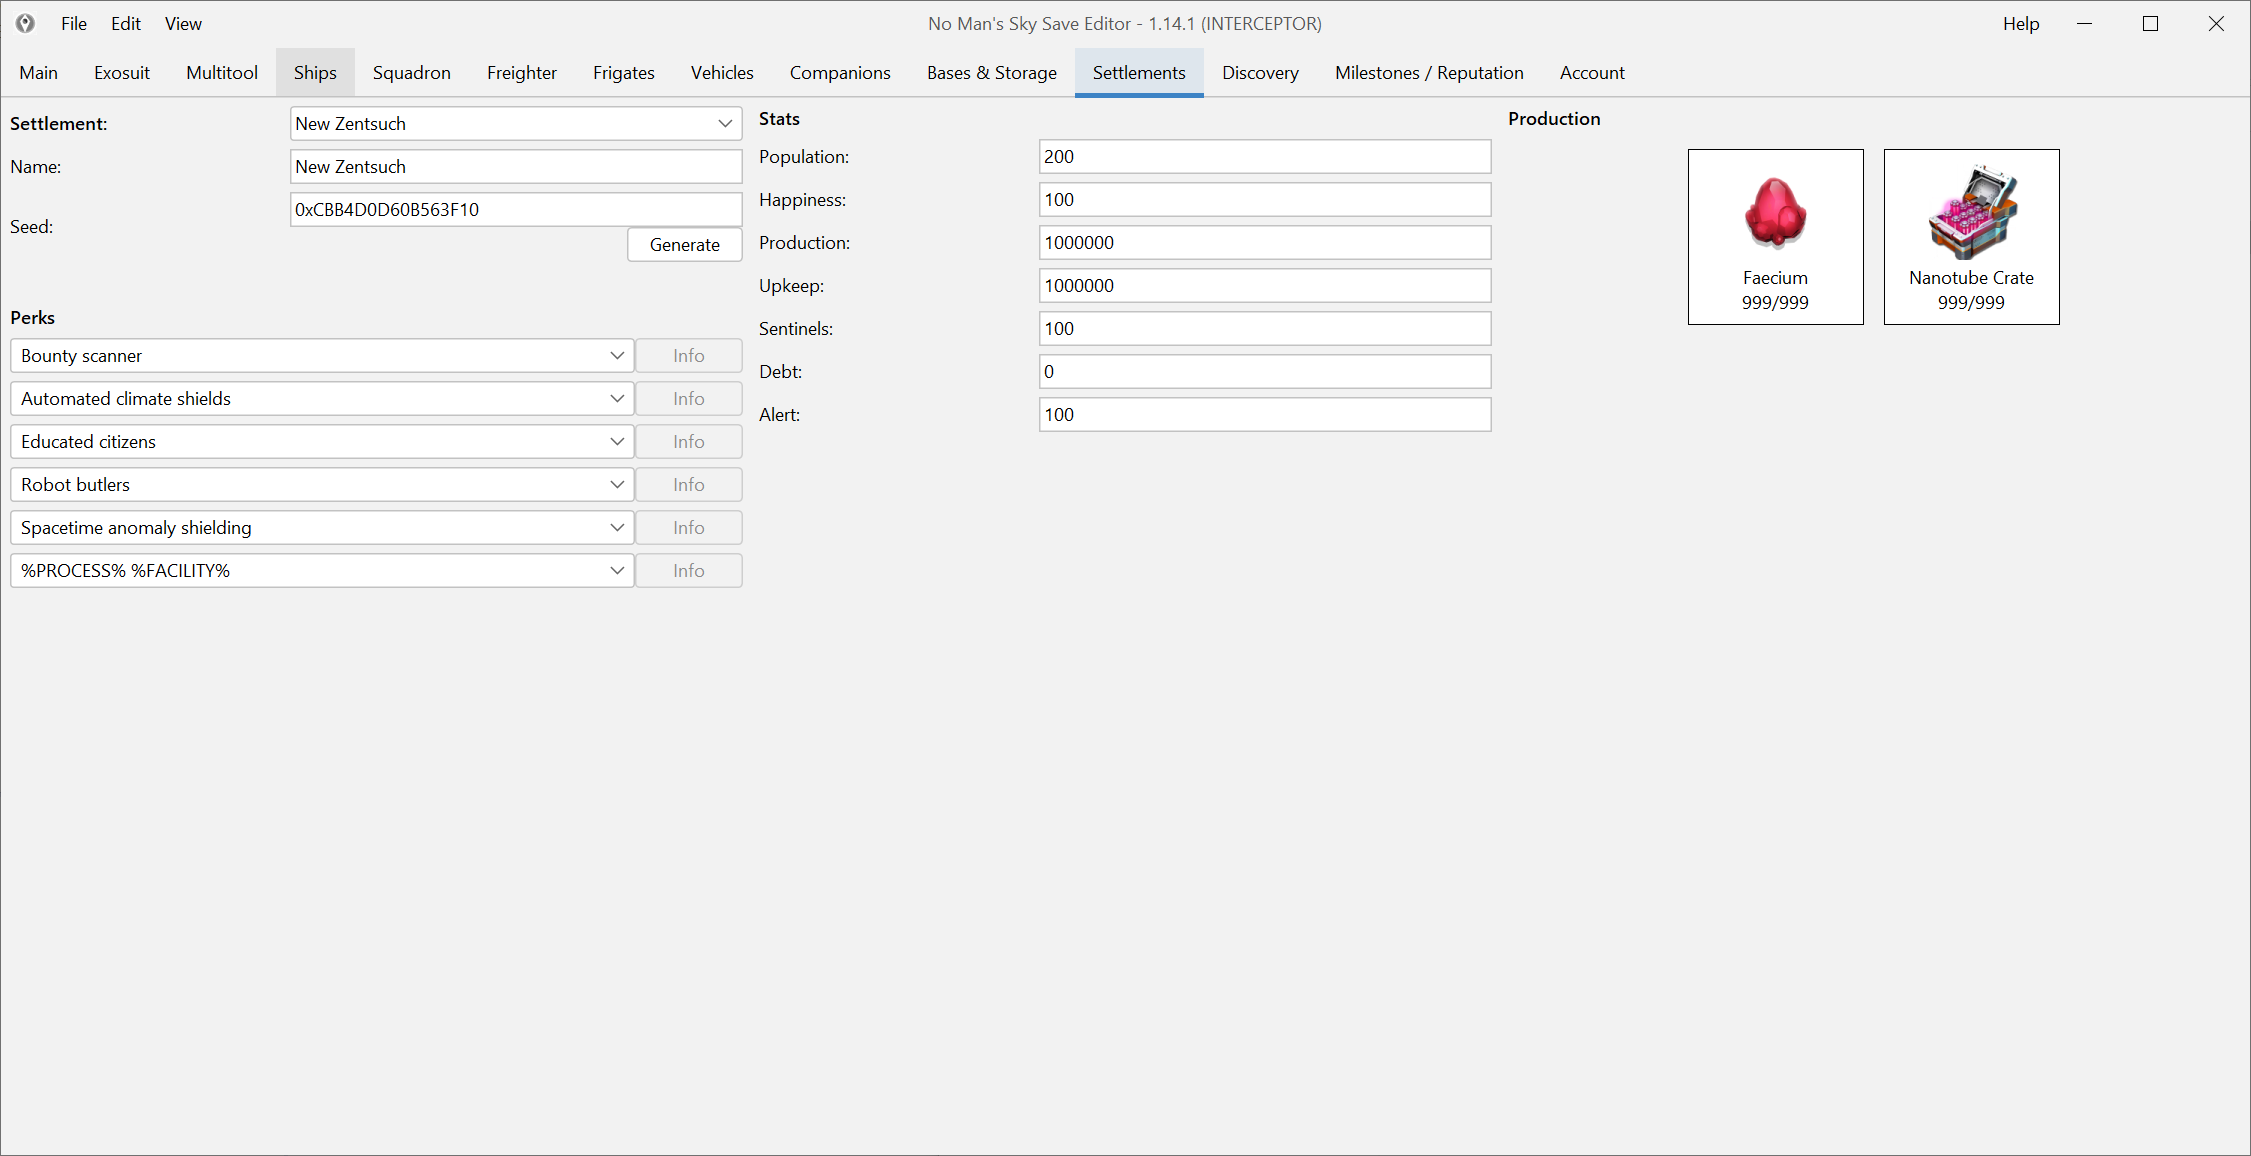
Task: Switch to the Freighter tab
Action: [x=521, y=73]
